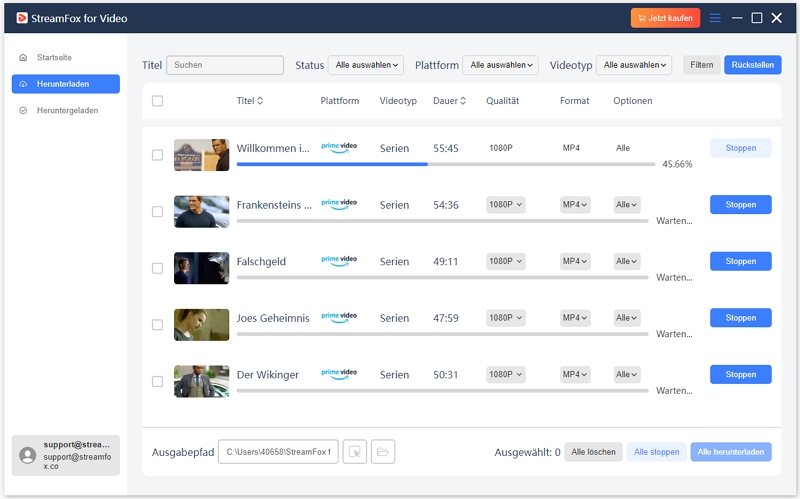The image size is (800, 499).
Task: Click prime video logo in Willkommen row
Action: [x=339, y=147]
